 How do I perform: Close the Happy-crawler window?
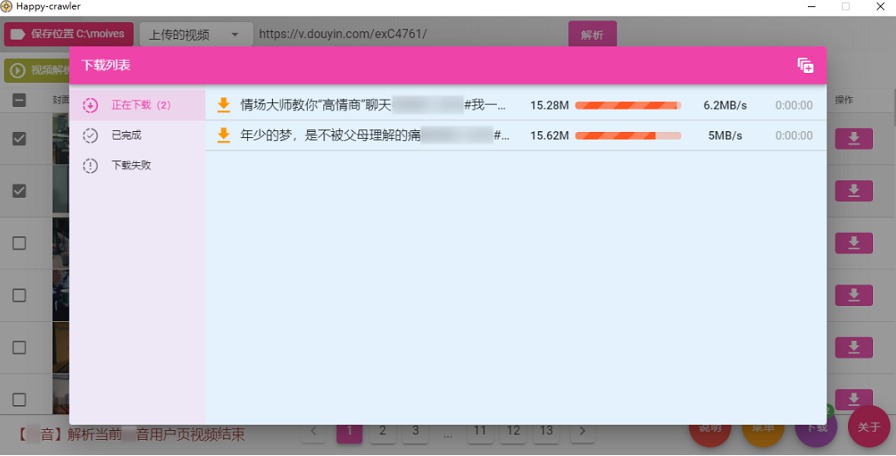pos(881,6)
